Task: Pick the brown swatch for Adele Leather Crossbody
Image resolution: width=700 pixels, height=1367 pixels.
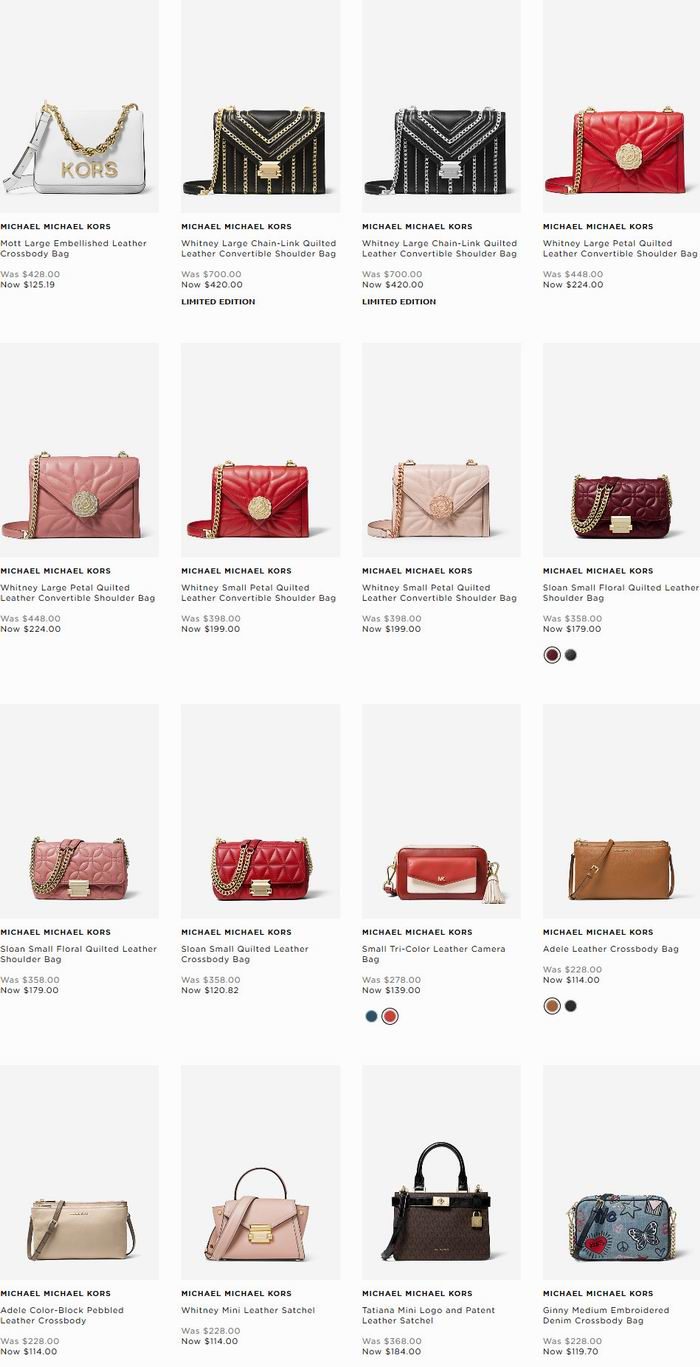Action: click(x=552, y=1006)
